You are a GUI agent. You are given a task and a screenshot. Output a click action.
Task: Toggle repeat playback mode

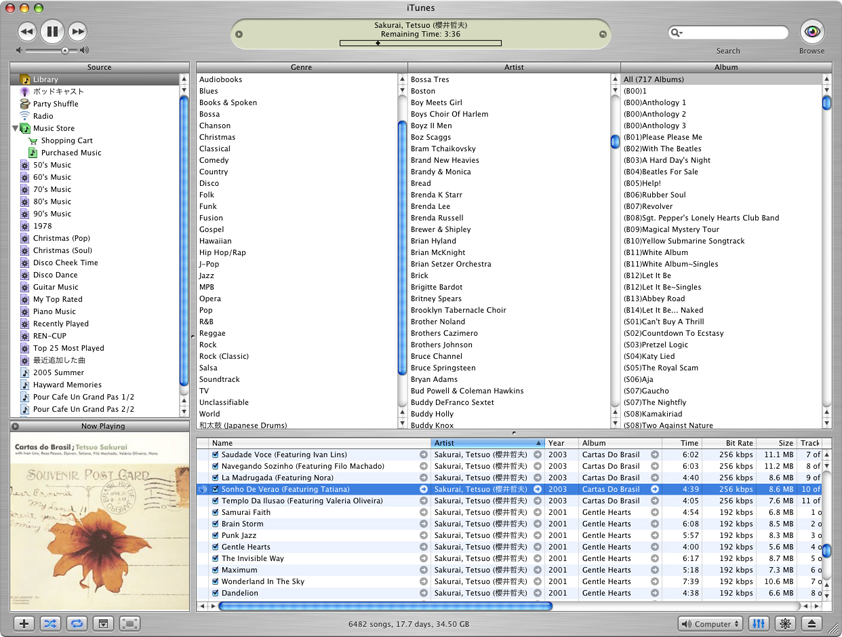pyautogui.click(x=77, y=624)
